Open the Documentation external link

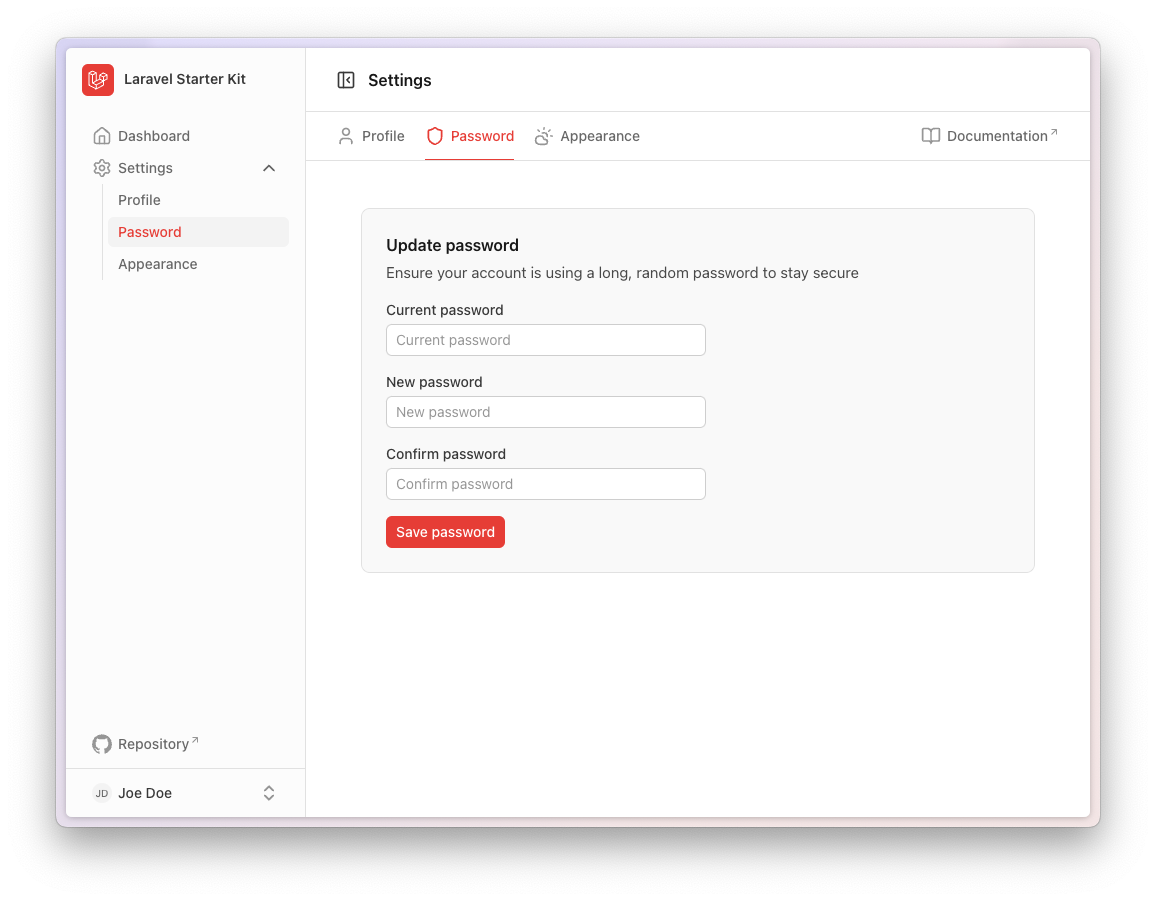[x=997, y=136]
